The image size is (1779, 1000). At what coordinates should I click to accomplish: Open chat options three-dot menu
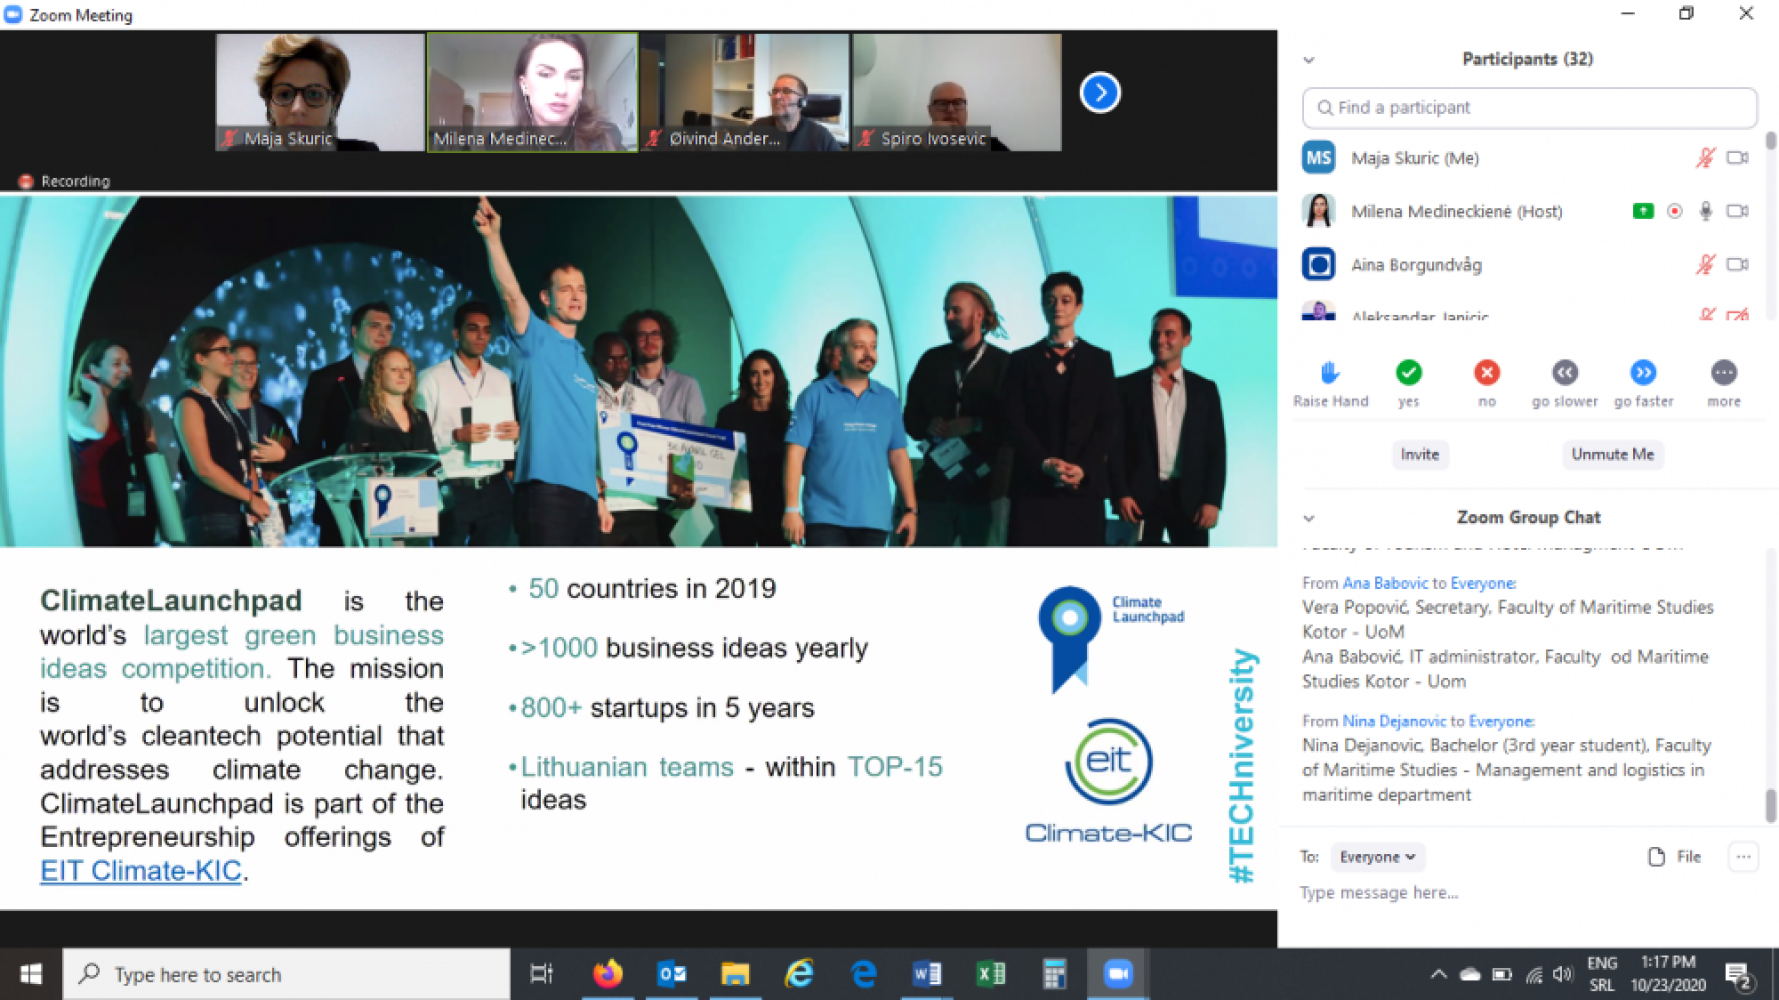(x=1743, y=857)
